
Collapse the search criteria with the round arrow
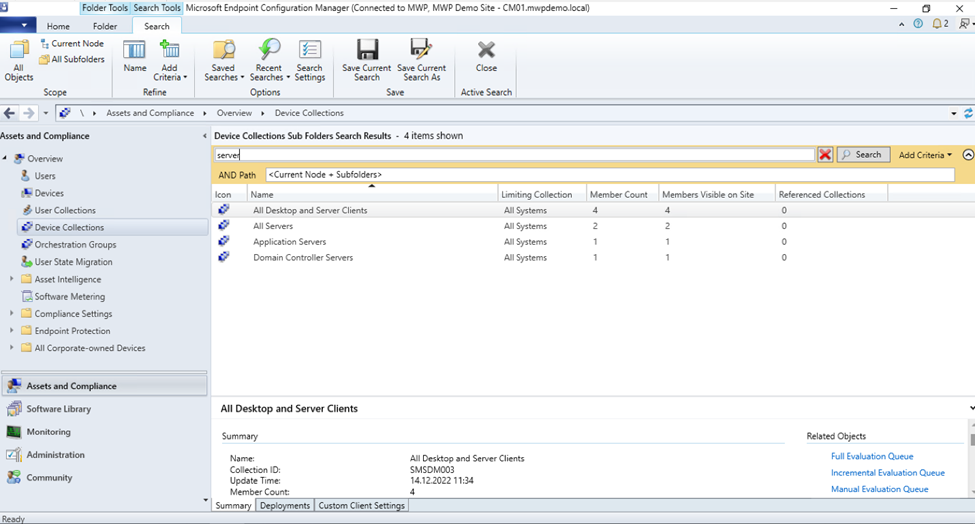coord(968,155)
